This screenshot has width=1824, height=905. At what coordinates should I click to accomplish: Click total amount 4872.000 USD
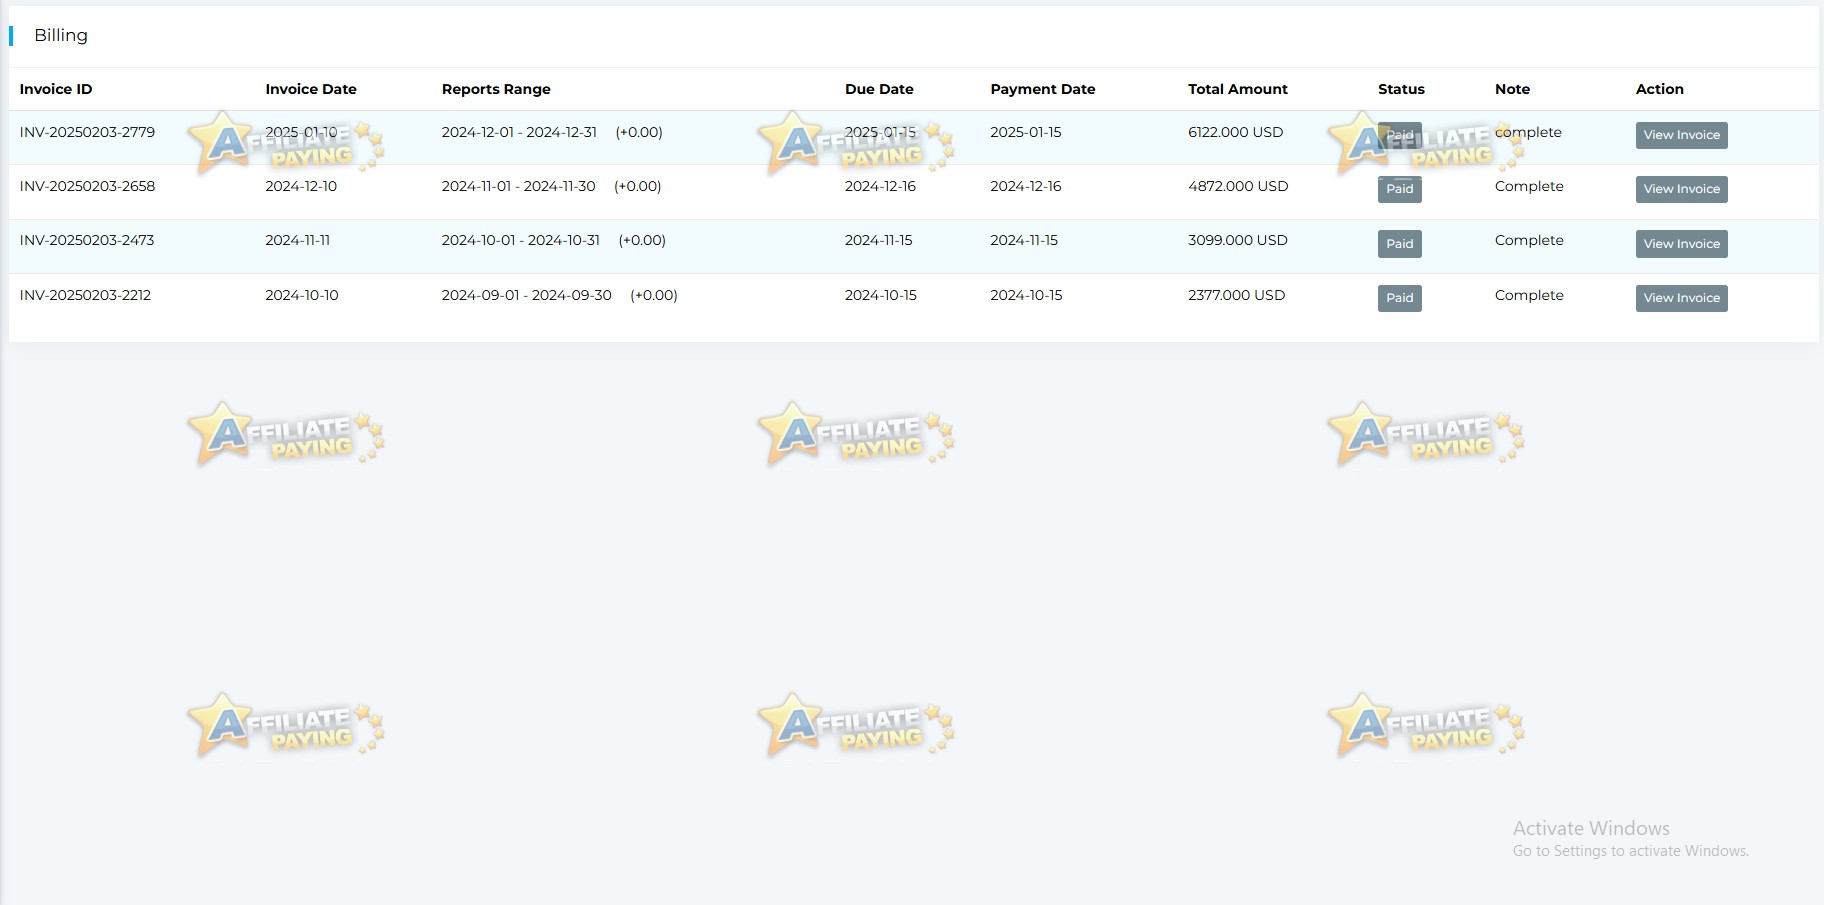tap(1238, 186)
